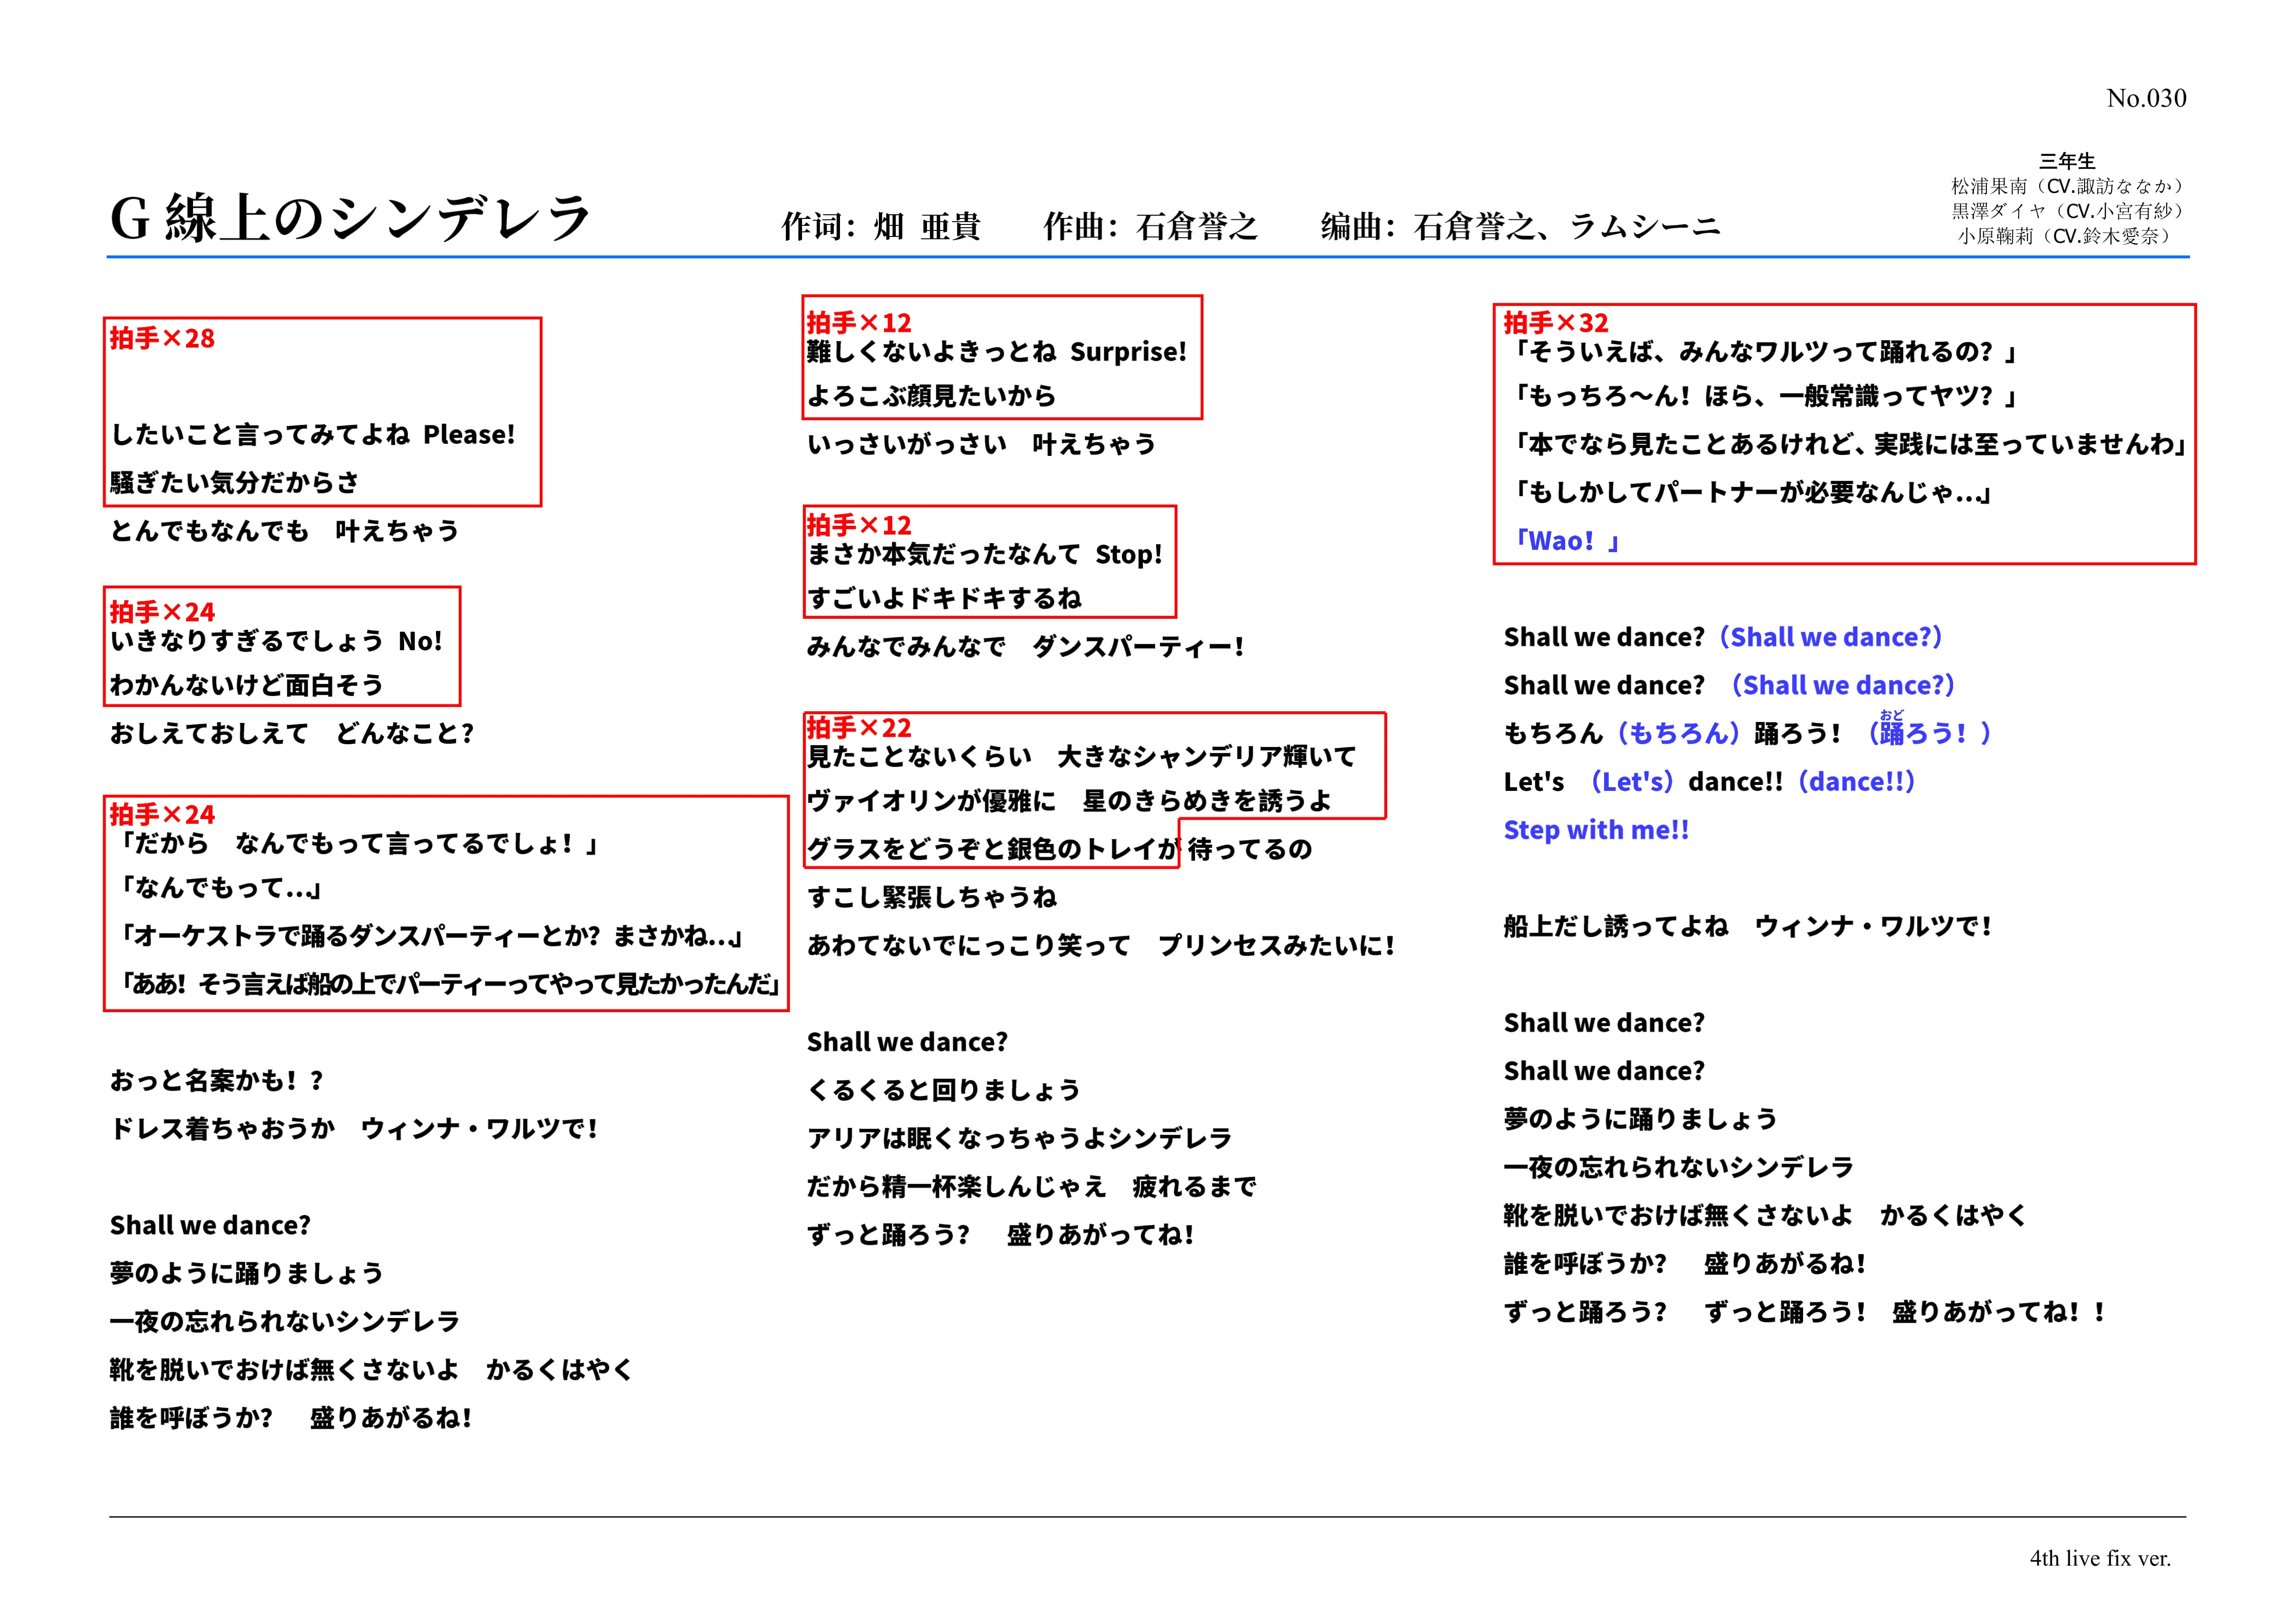The width and height of the screenshot is (2296, 1623).
Task: Click the line まさか本気だったなんて Stop!
Action: [984, 554]
